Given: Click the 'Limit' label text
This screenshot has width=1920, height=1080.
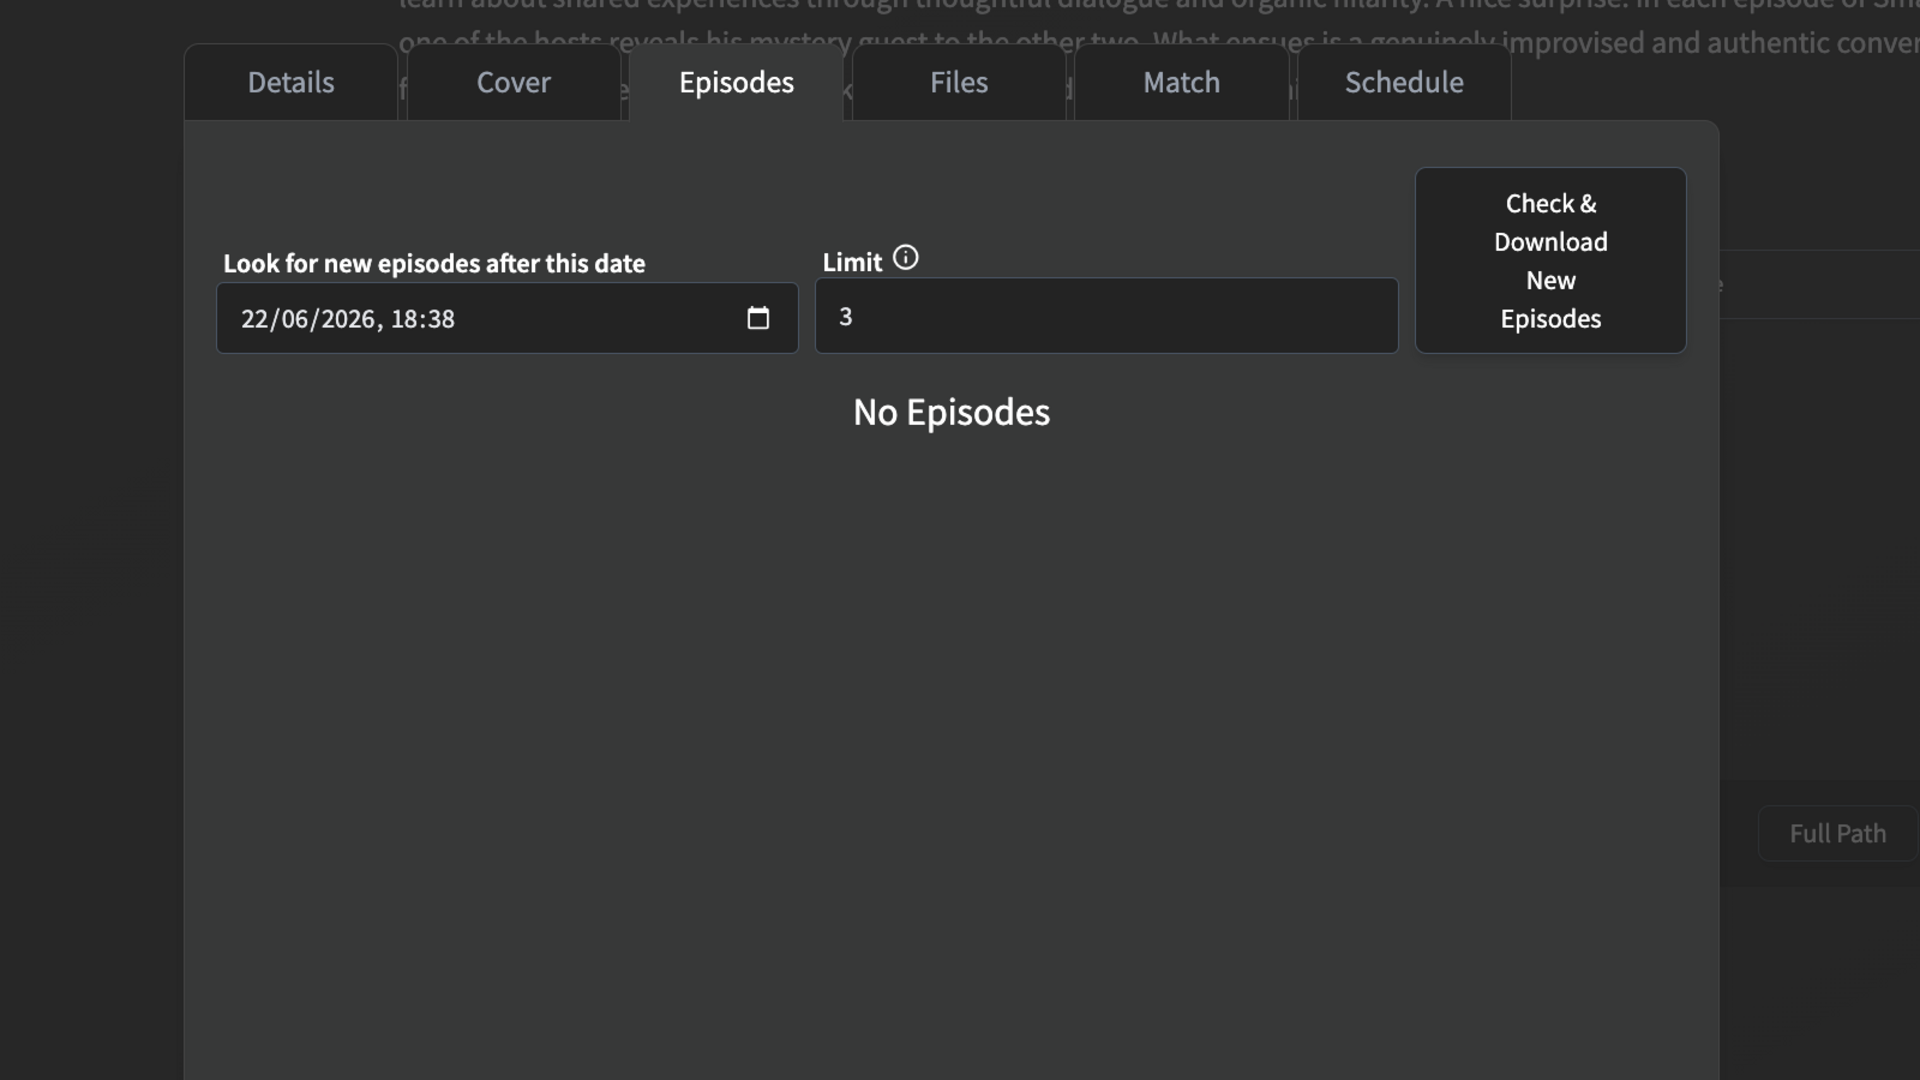Looking at the screenshot, I should point(852,262).
